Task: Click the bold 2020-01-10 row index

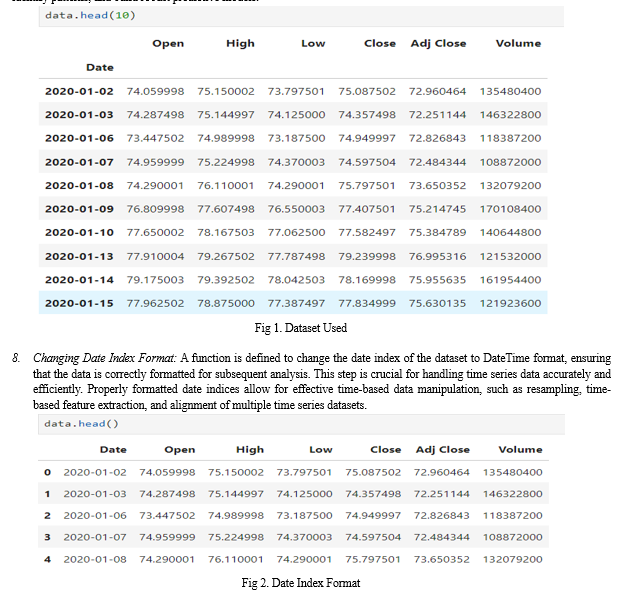Action: [79, 233]
